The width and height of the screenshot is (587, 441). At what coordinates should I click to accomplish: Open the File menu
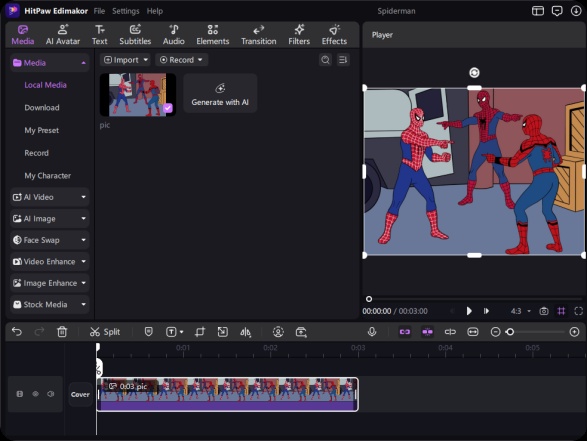pos(99,11)
